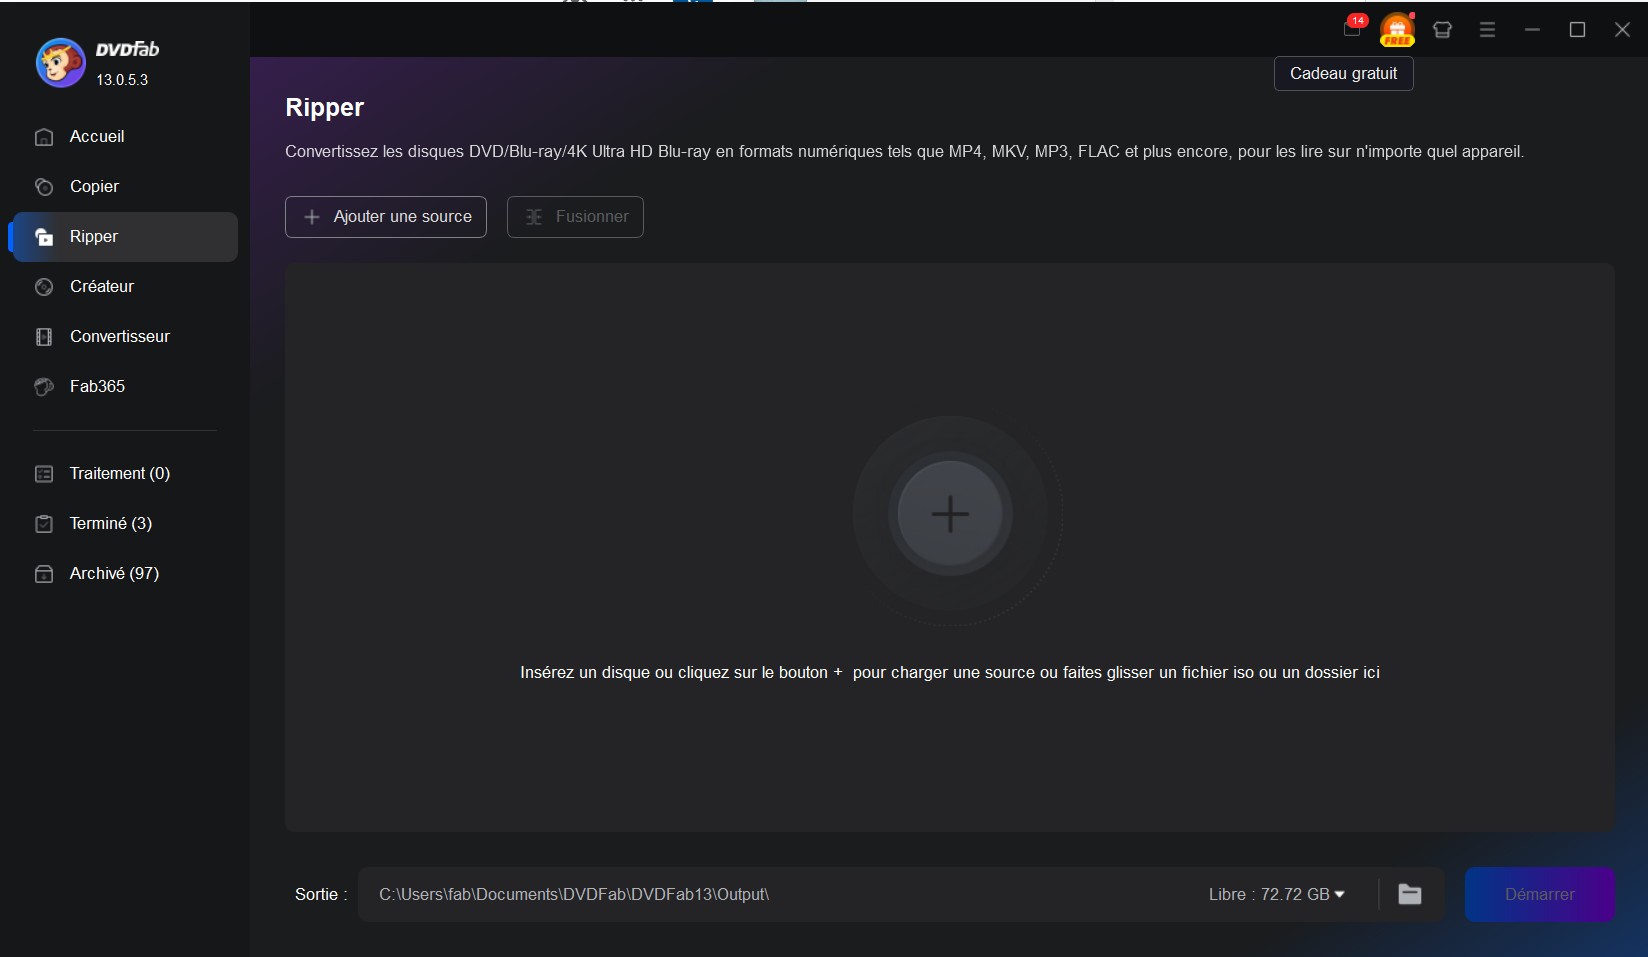The width and height of the screenshot is (1648, 957).
Task: Switch to the Terminé (3) list
Action: tap(110, 524)
